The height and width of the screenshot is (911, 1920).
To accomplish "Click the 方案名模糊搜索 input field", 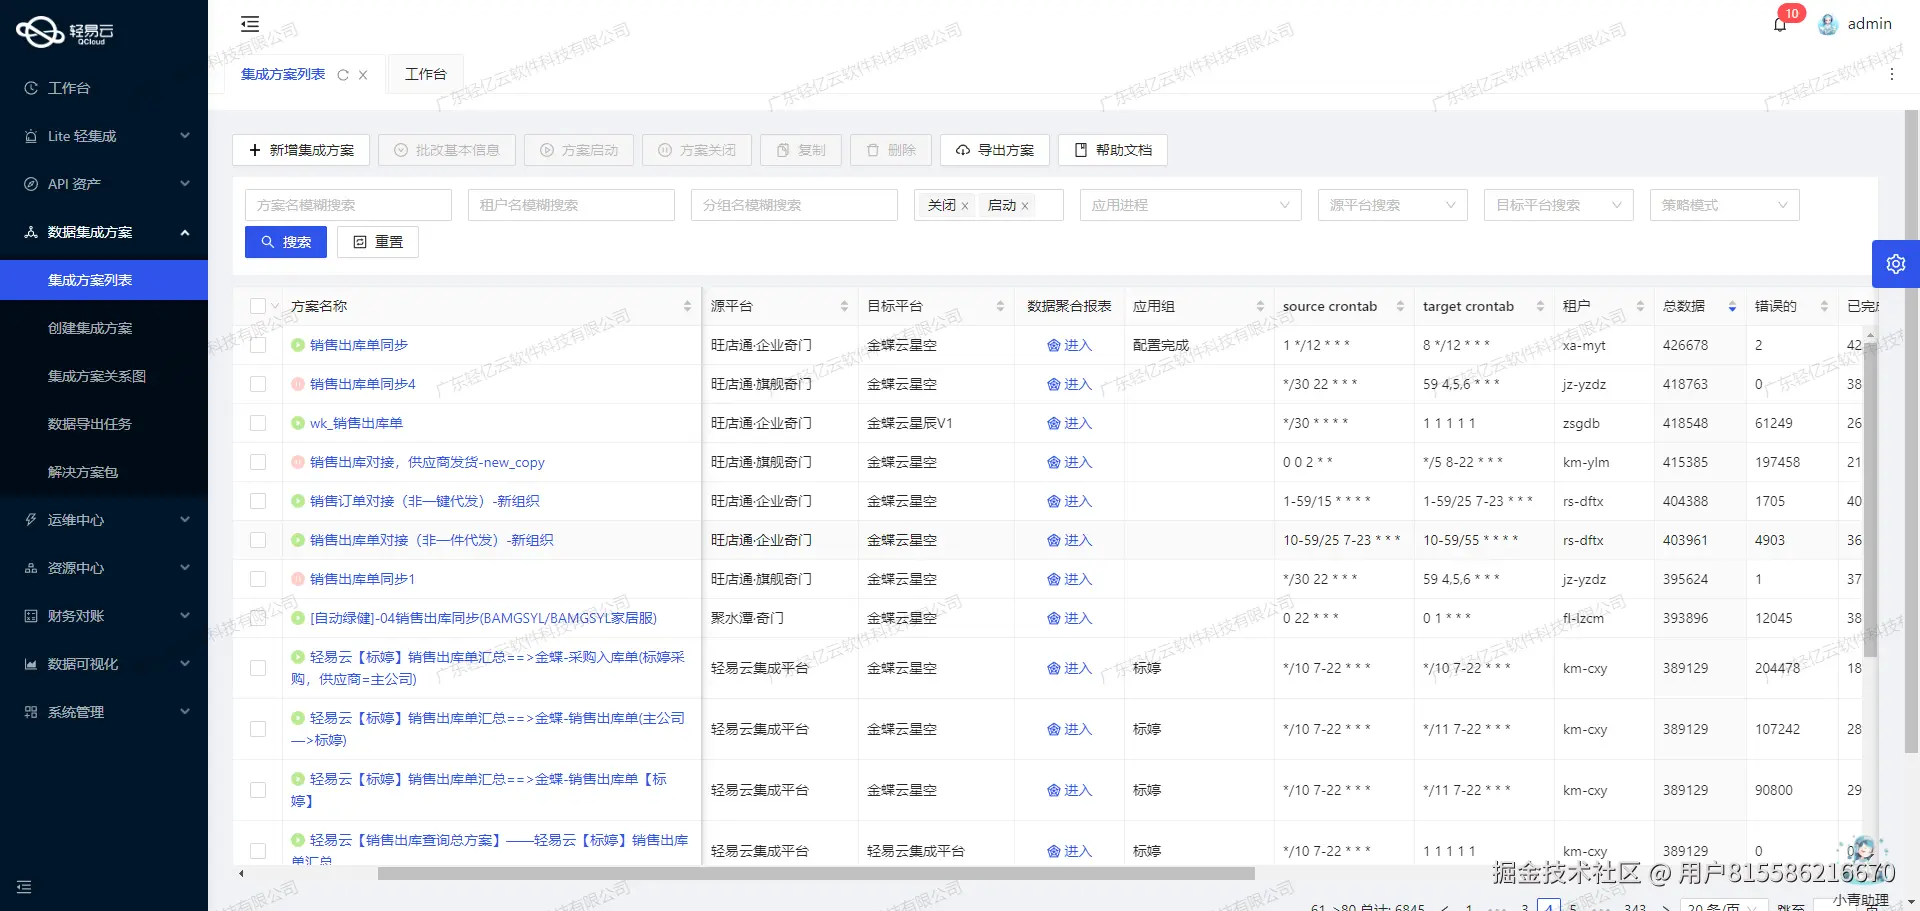I will point(348,205).
